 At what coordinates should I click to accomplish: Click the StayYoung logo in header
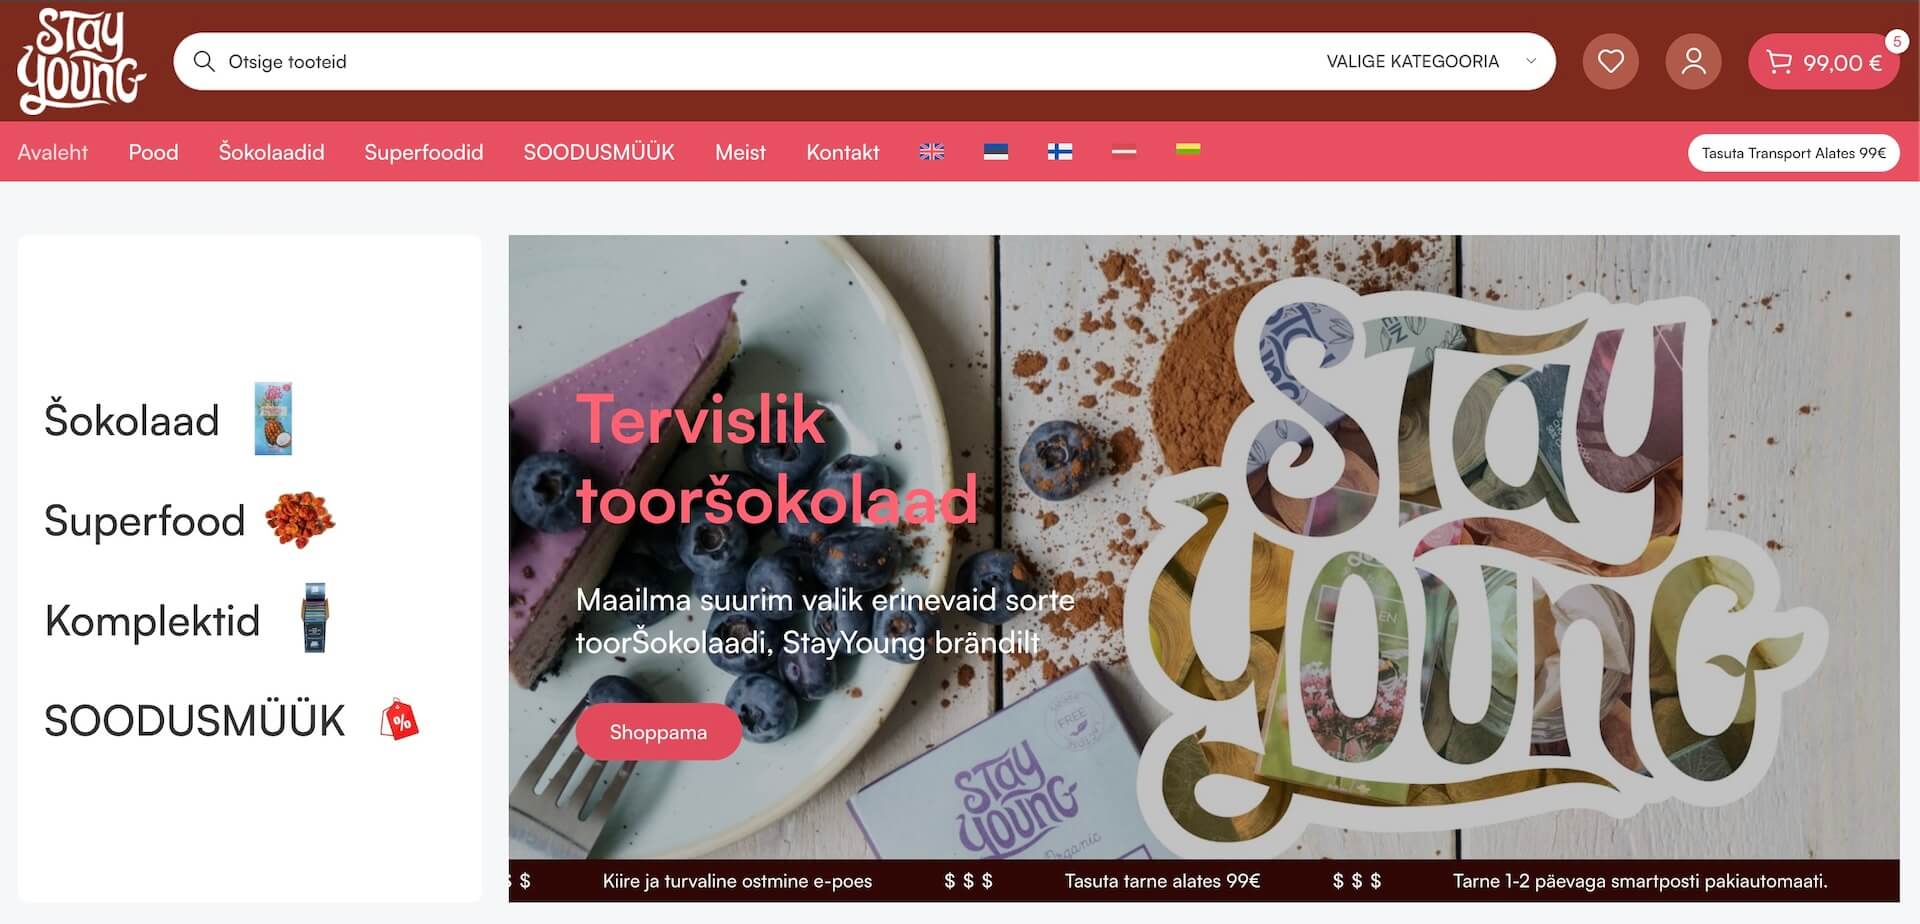pos(81,61)
